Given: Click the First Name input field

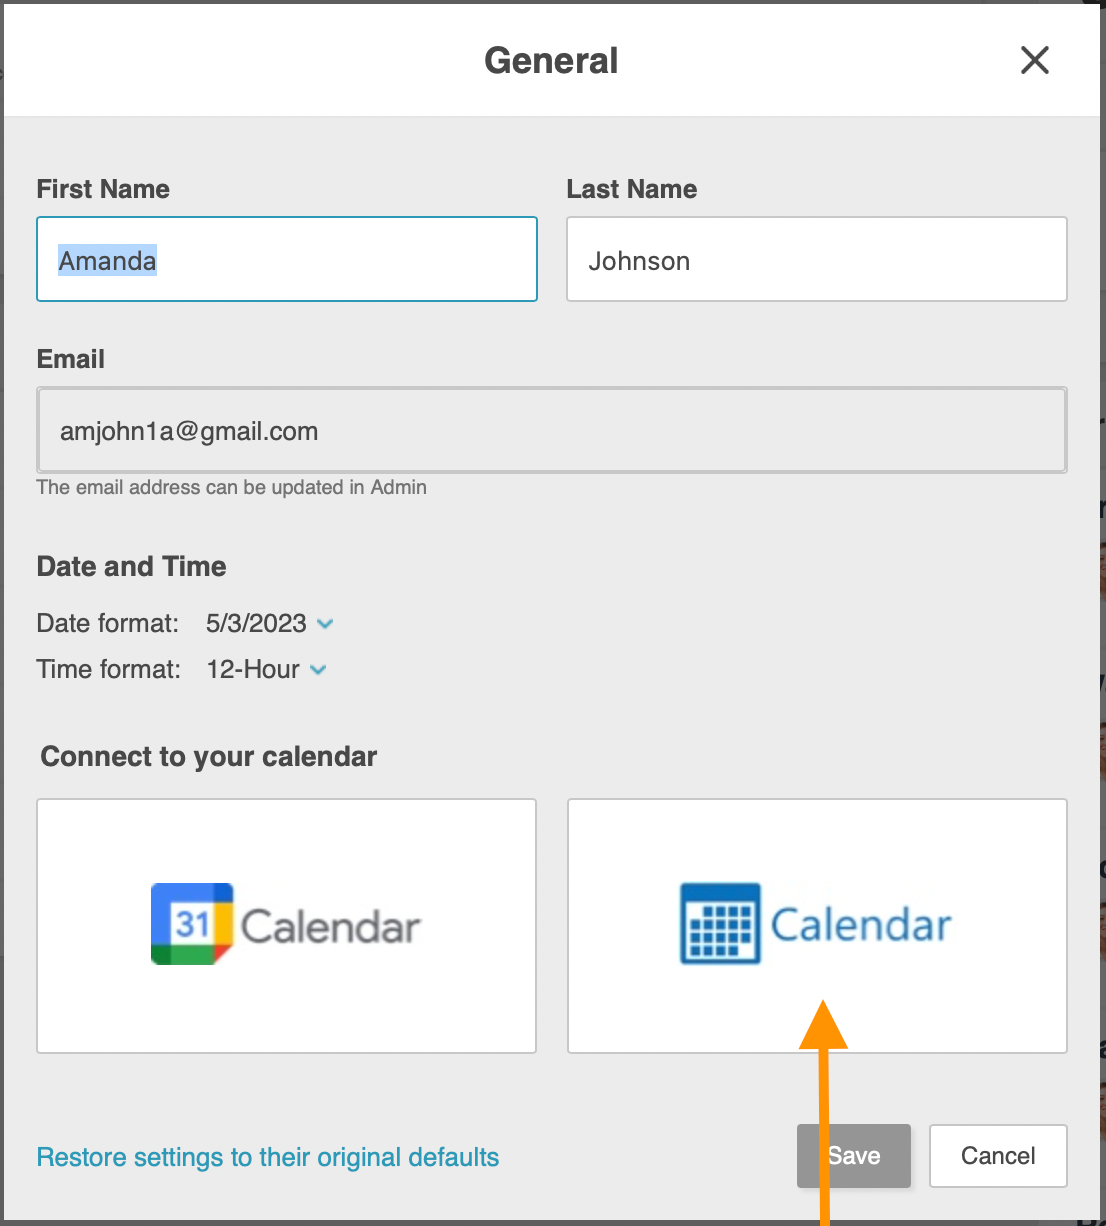Looking at the screenshot, I should (286, 259).
